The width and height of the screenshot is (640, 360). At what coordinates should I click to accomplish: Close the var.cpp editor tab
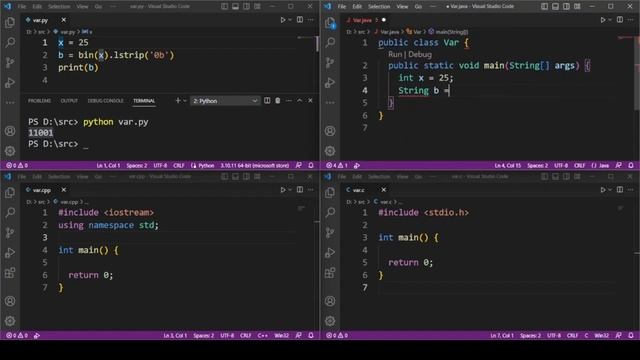click(x=64, y=190)
